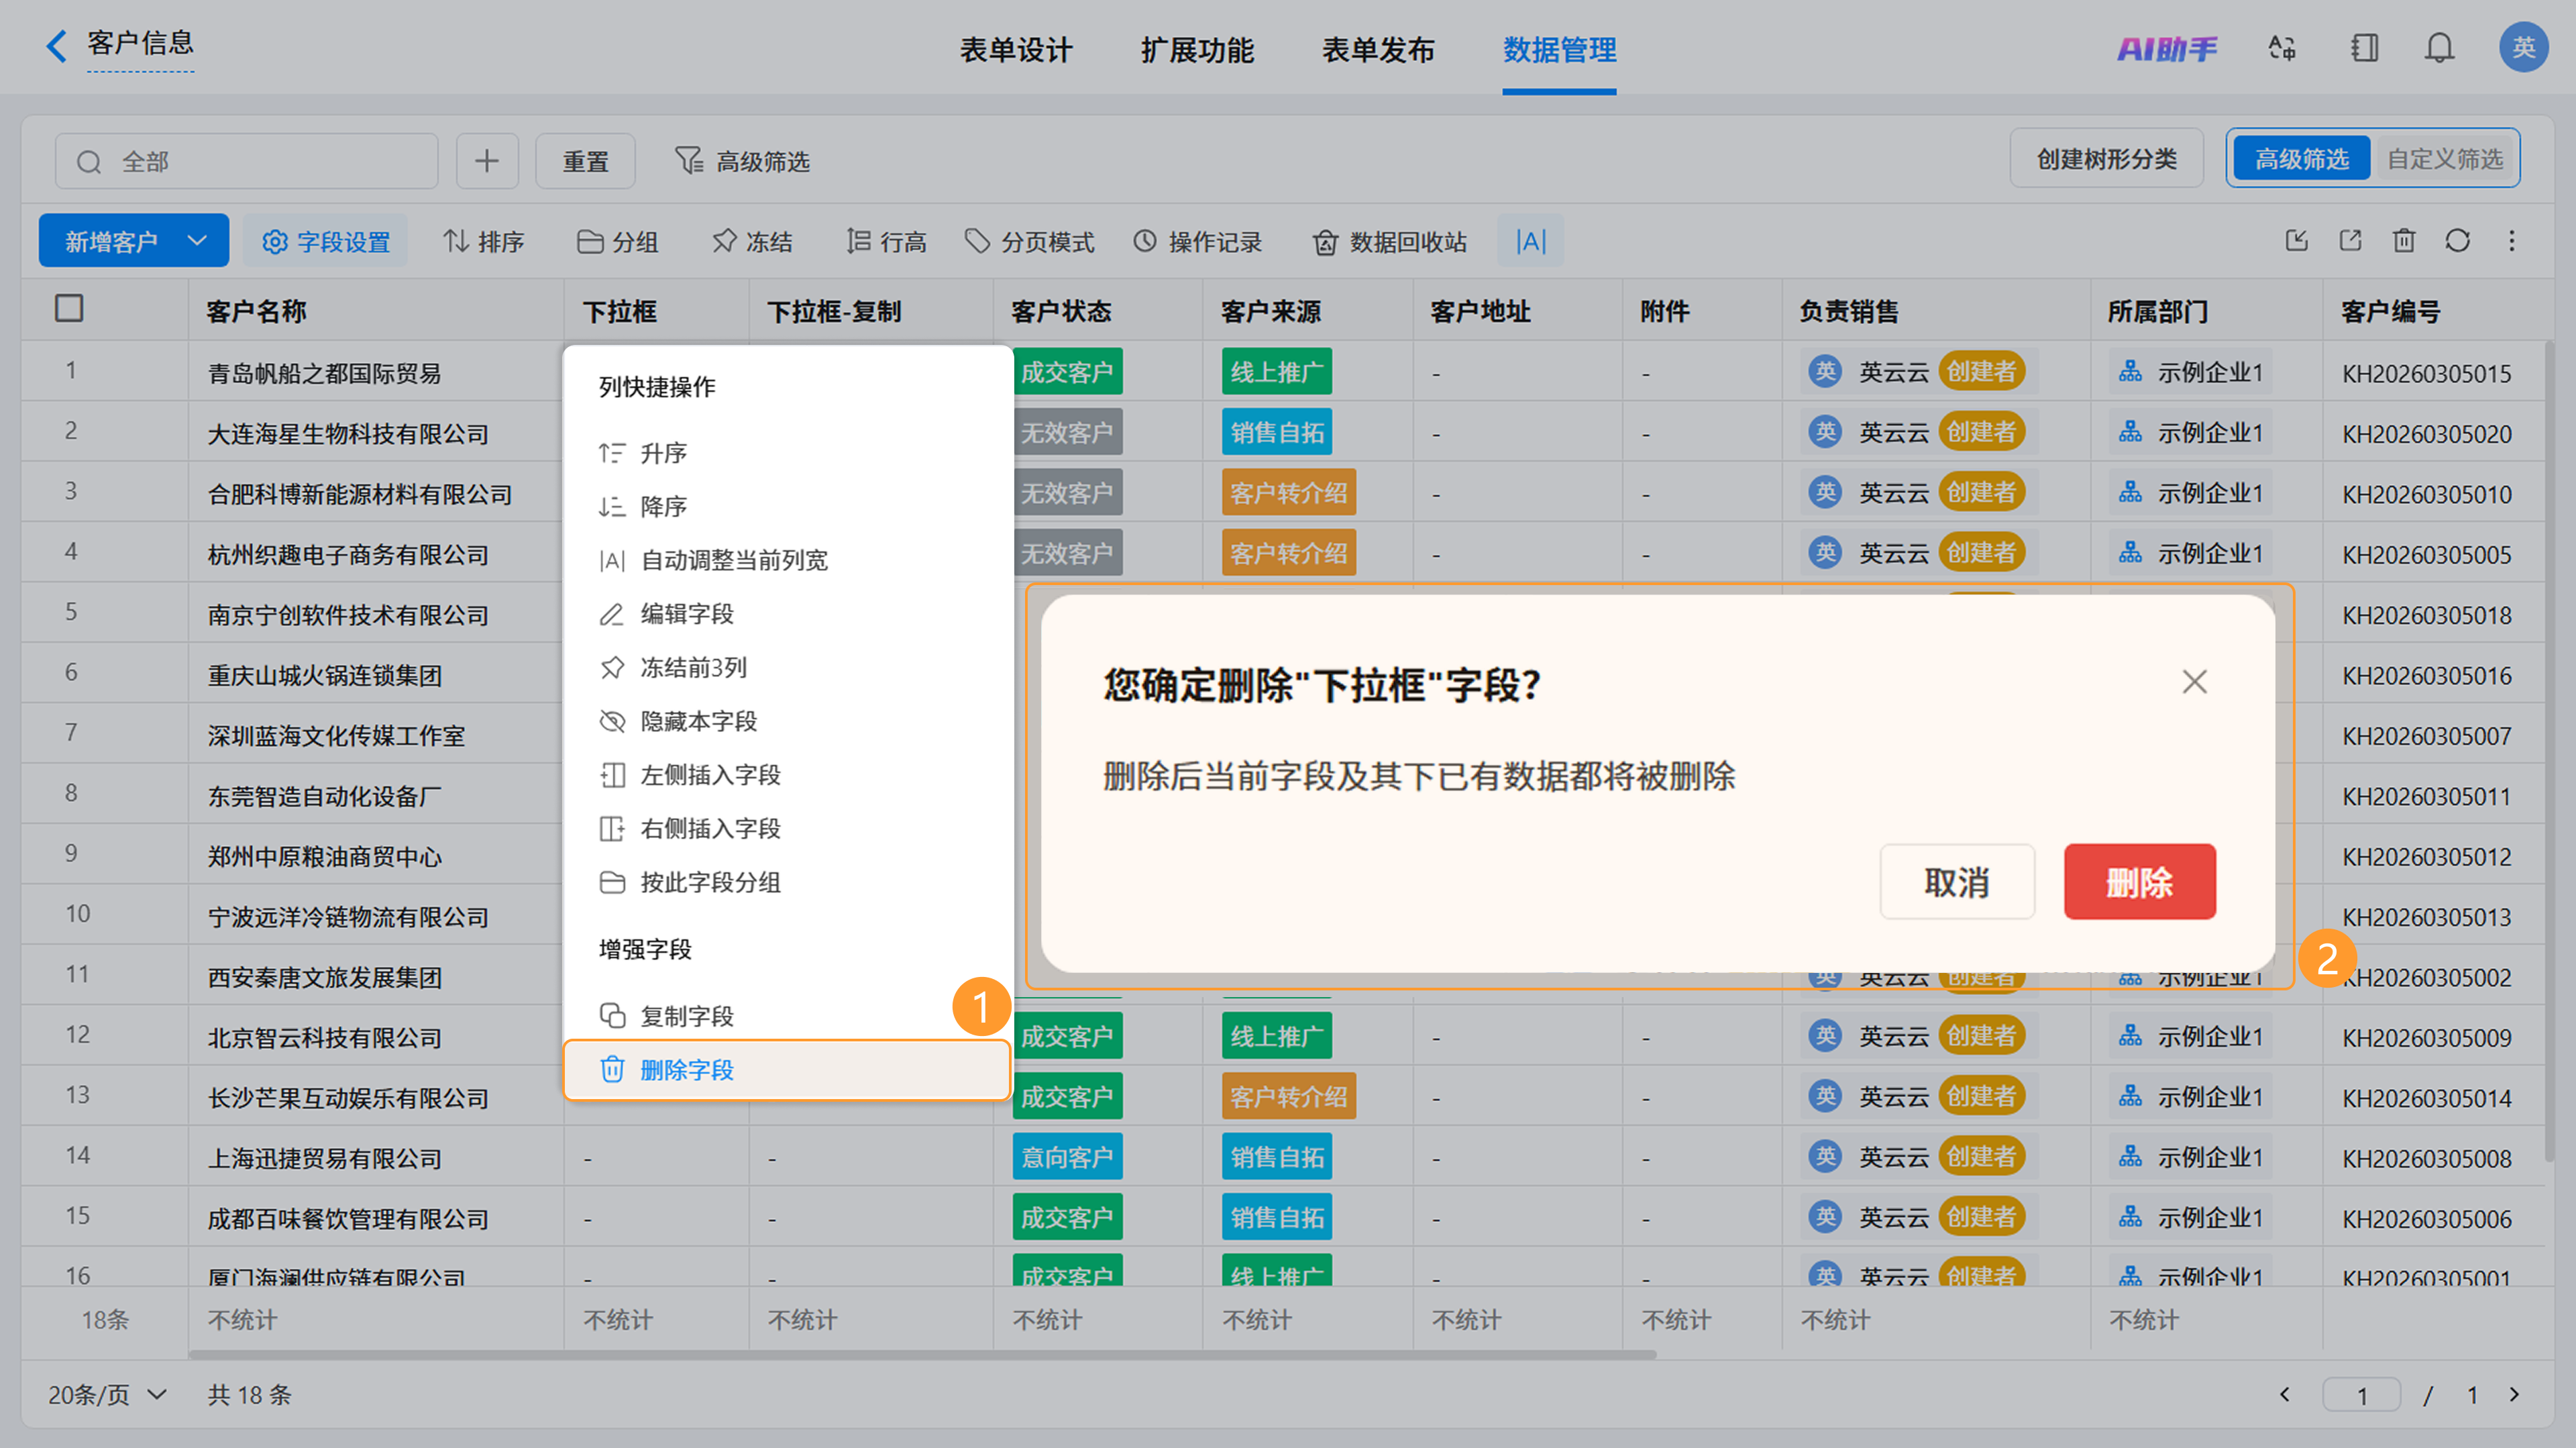Click the export data icon

coord(2351,241)
